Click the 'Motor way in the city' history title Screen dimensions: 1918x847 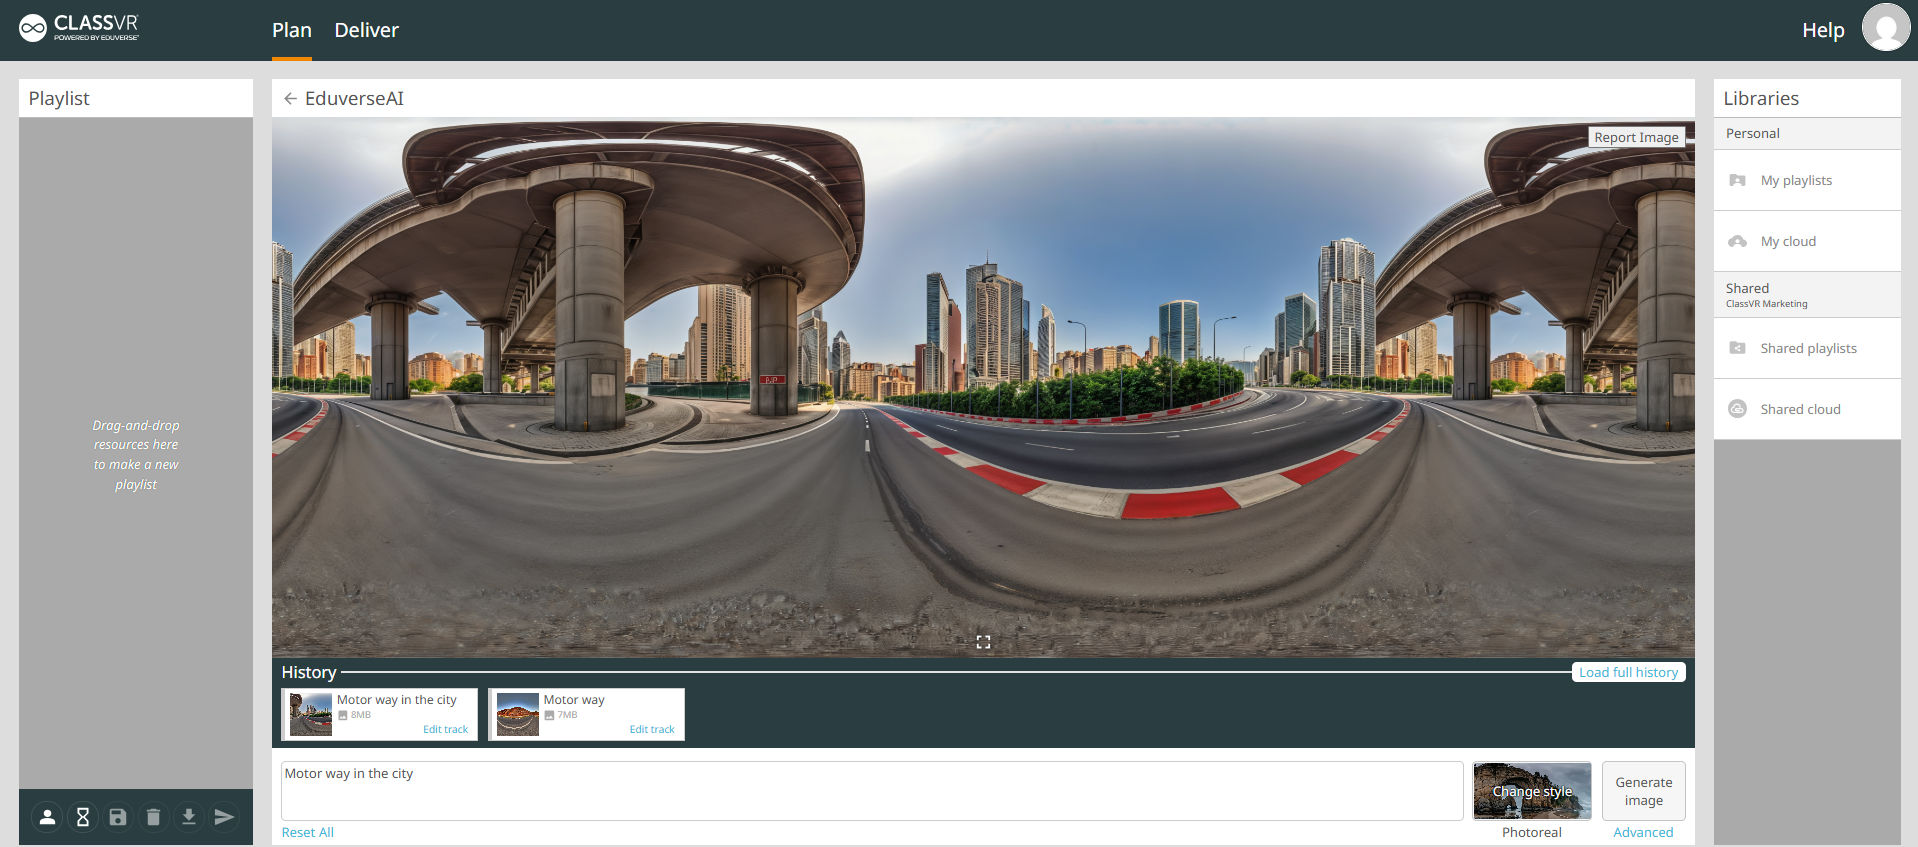coord(396,700)
